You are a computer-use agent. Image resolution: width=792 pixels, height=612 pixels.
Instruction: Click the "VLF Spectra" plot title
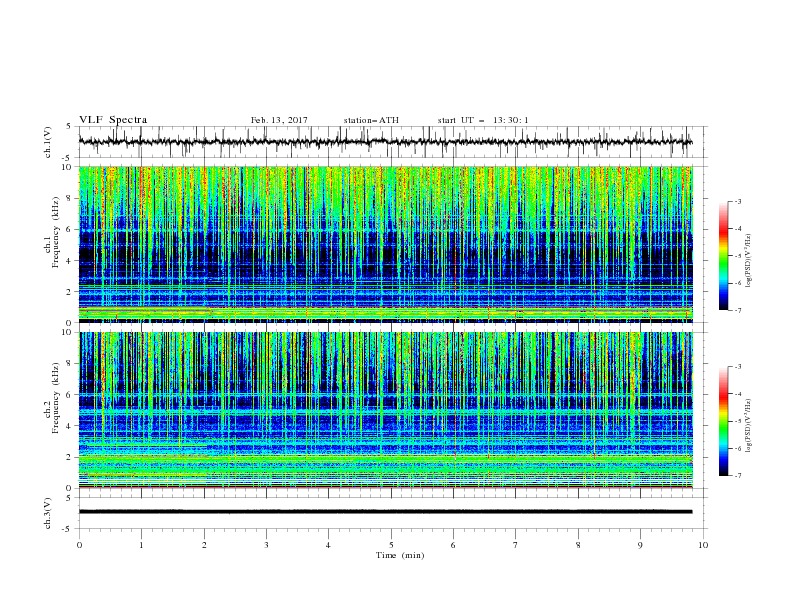coord(113,120)
